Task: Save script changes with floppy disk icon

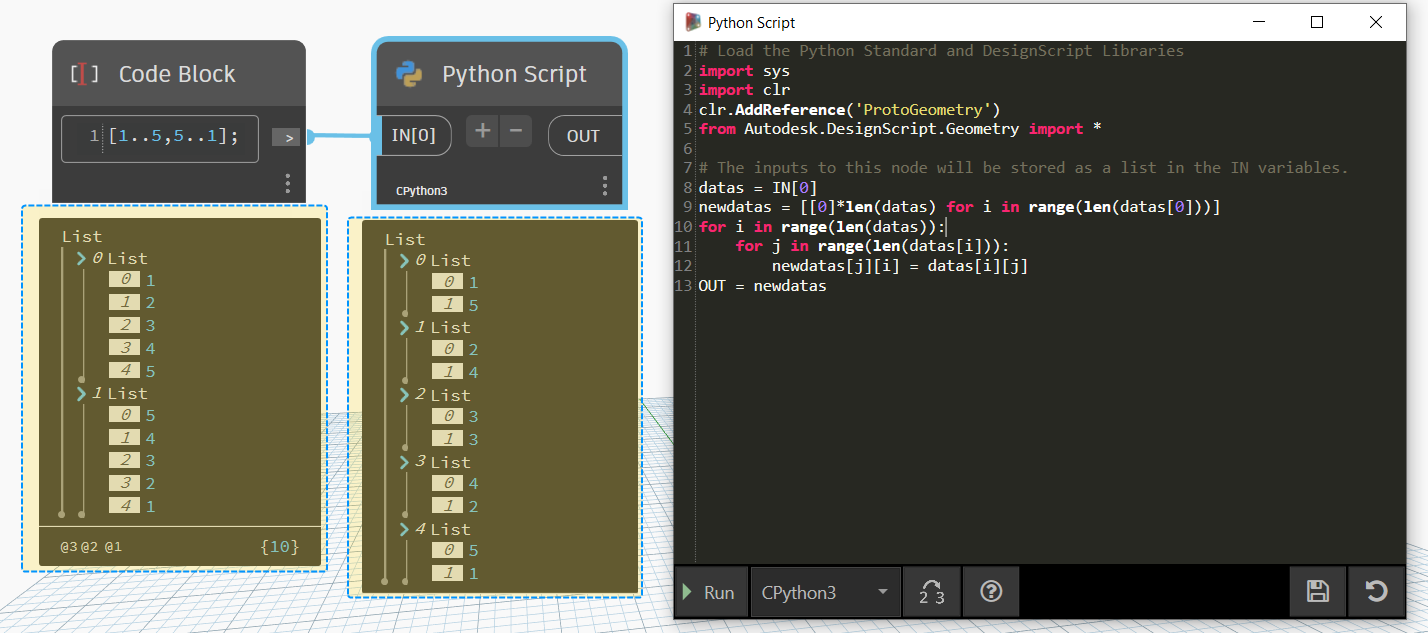Action: [x=1317, y=592]
